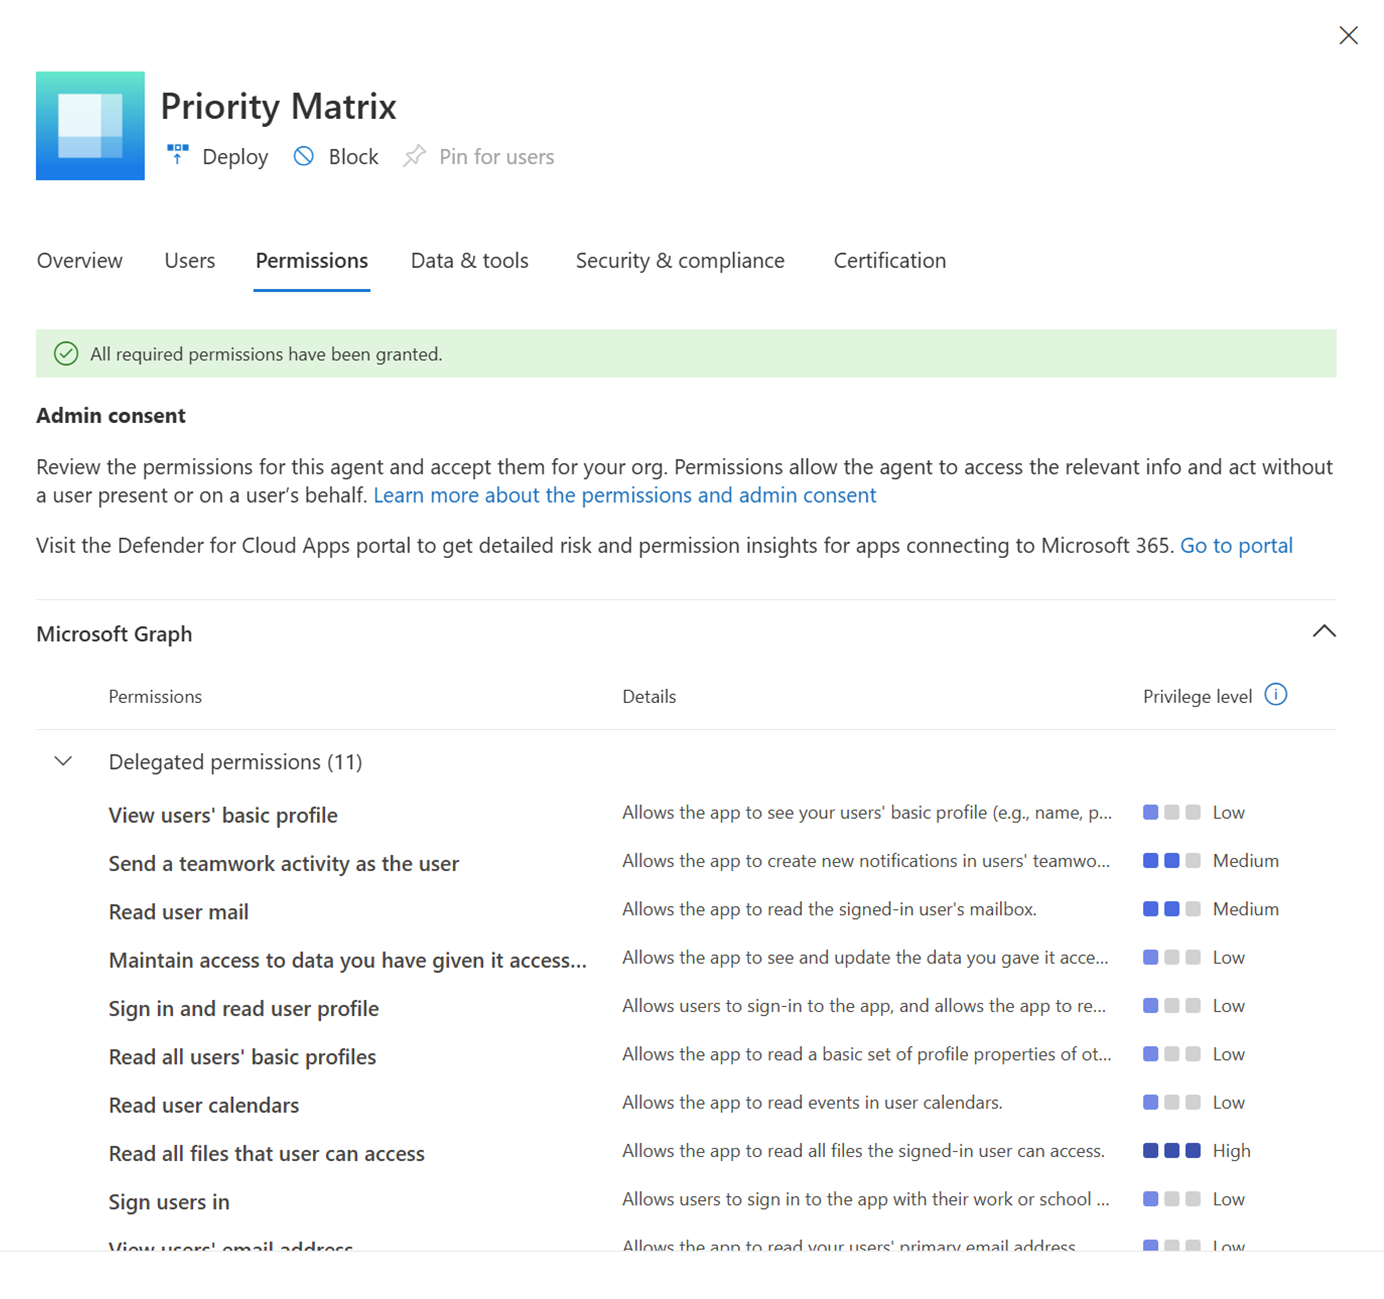Viewport: 1384px width, 1299px height.
Task: Open the Privilege level info tooltip
Action: tap(1276, 695)
